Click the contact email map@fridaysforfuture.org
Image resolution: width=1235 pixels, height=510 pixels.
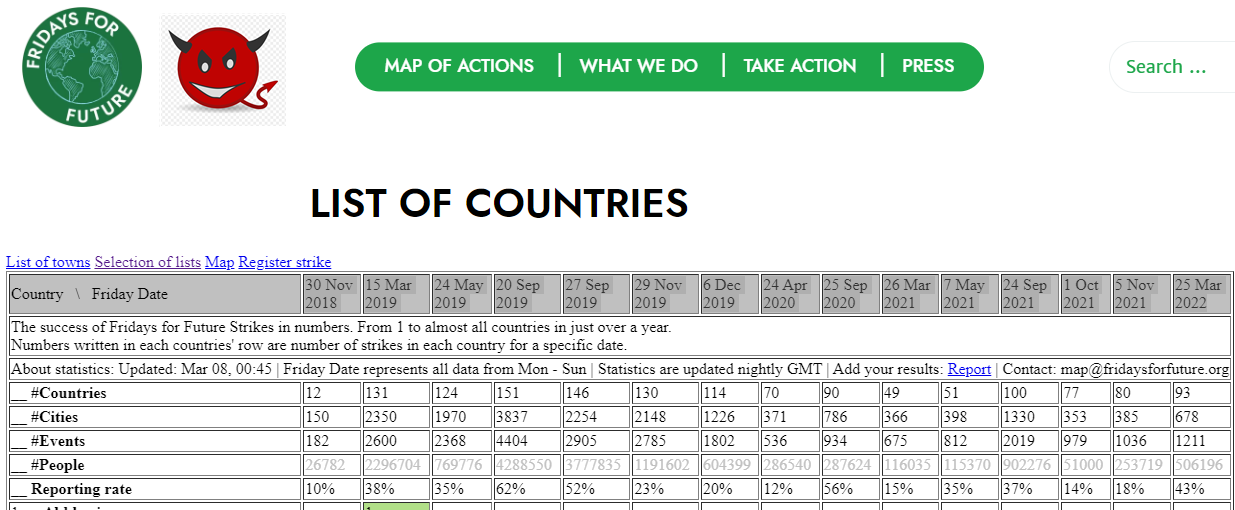tap(1144, 369)
